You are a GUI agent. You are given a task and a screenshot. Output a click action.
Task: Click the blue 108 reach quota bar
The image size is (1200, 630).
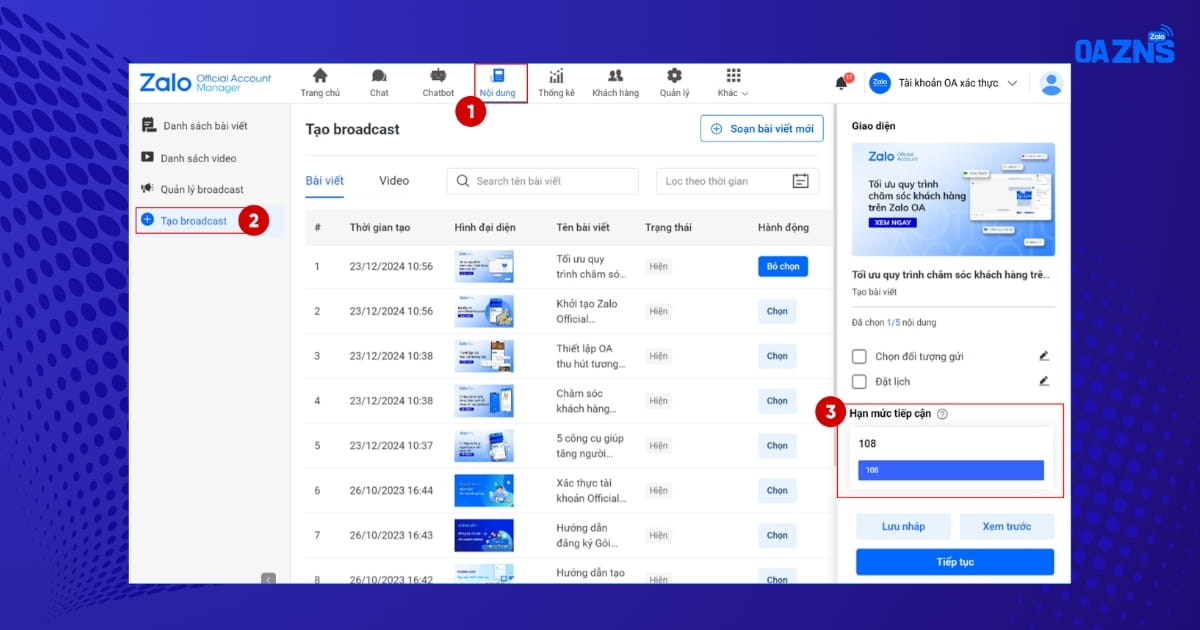[951, 470]
